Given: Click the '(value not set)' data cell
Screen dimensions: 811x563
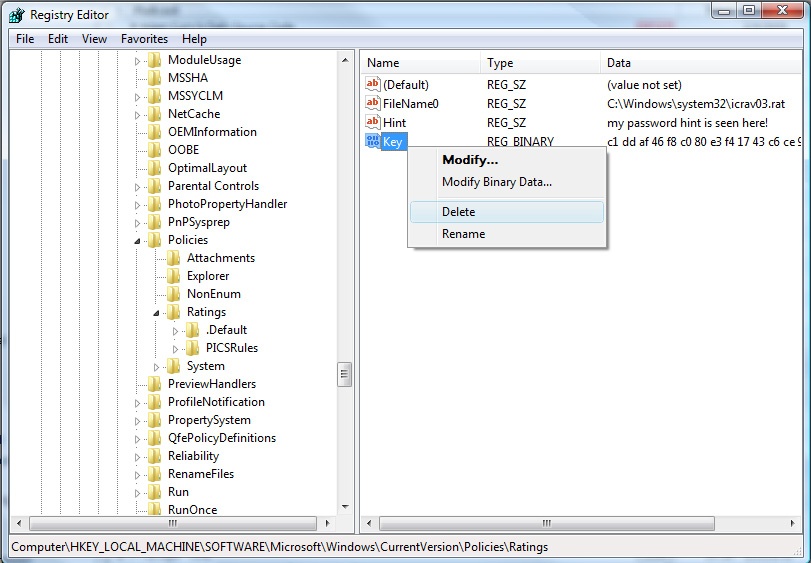Looking at the screenshot, I should [x=644, y=85].
